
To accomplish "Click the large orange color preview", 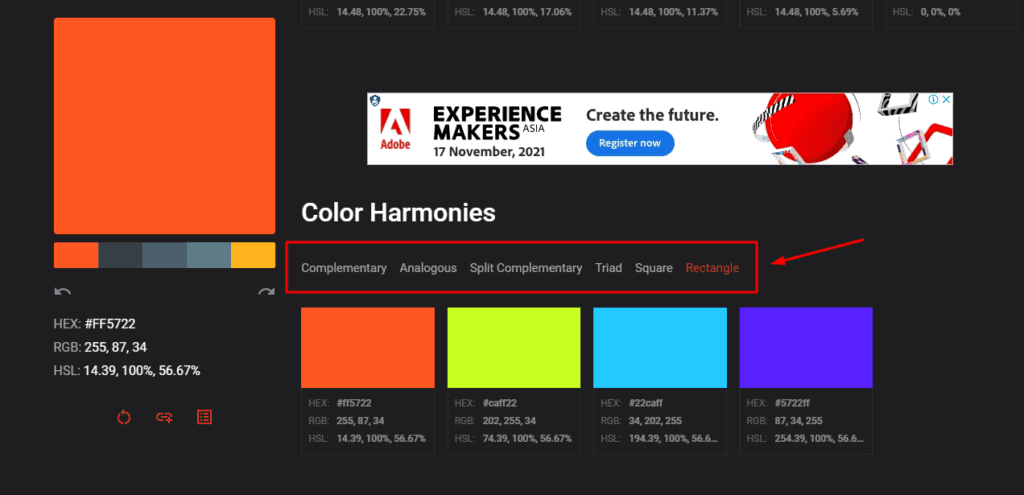I will tap(164, 126).
